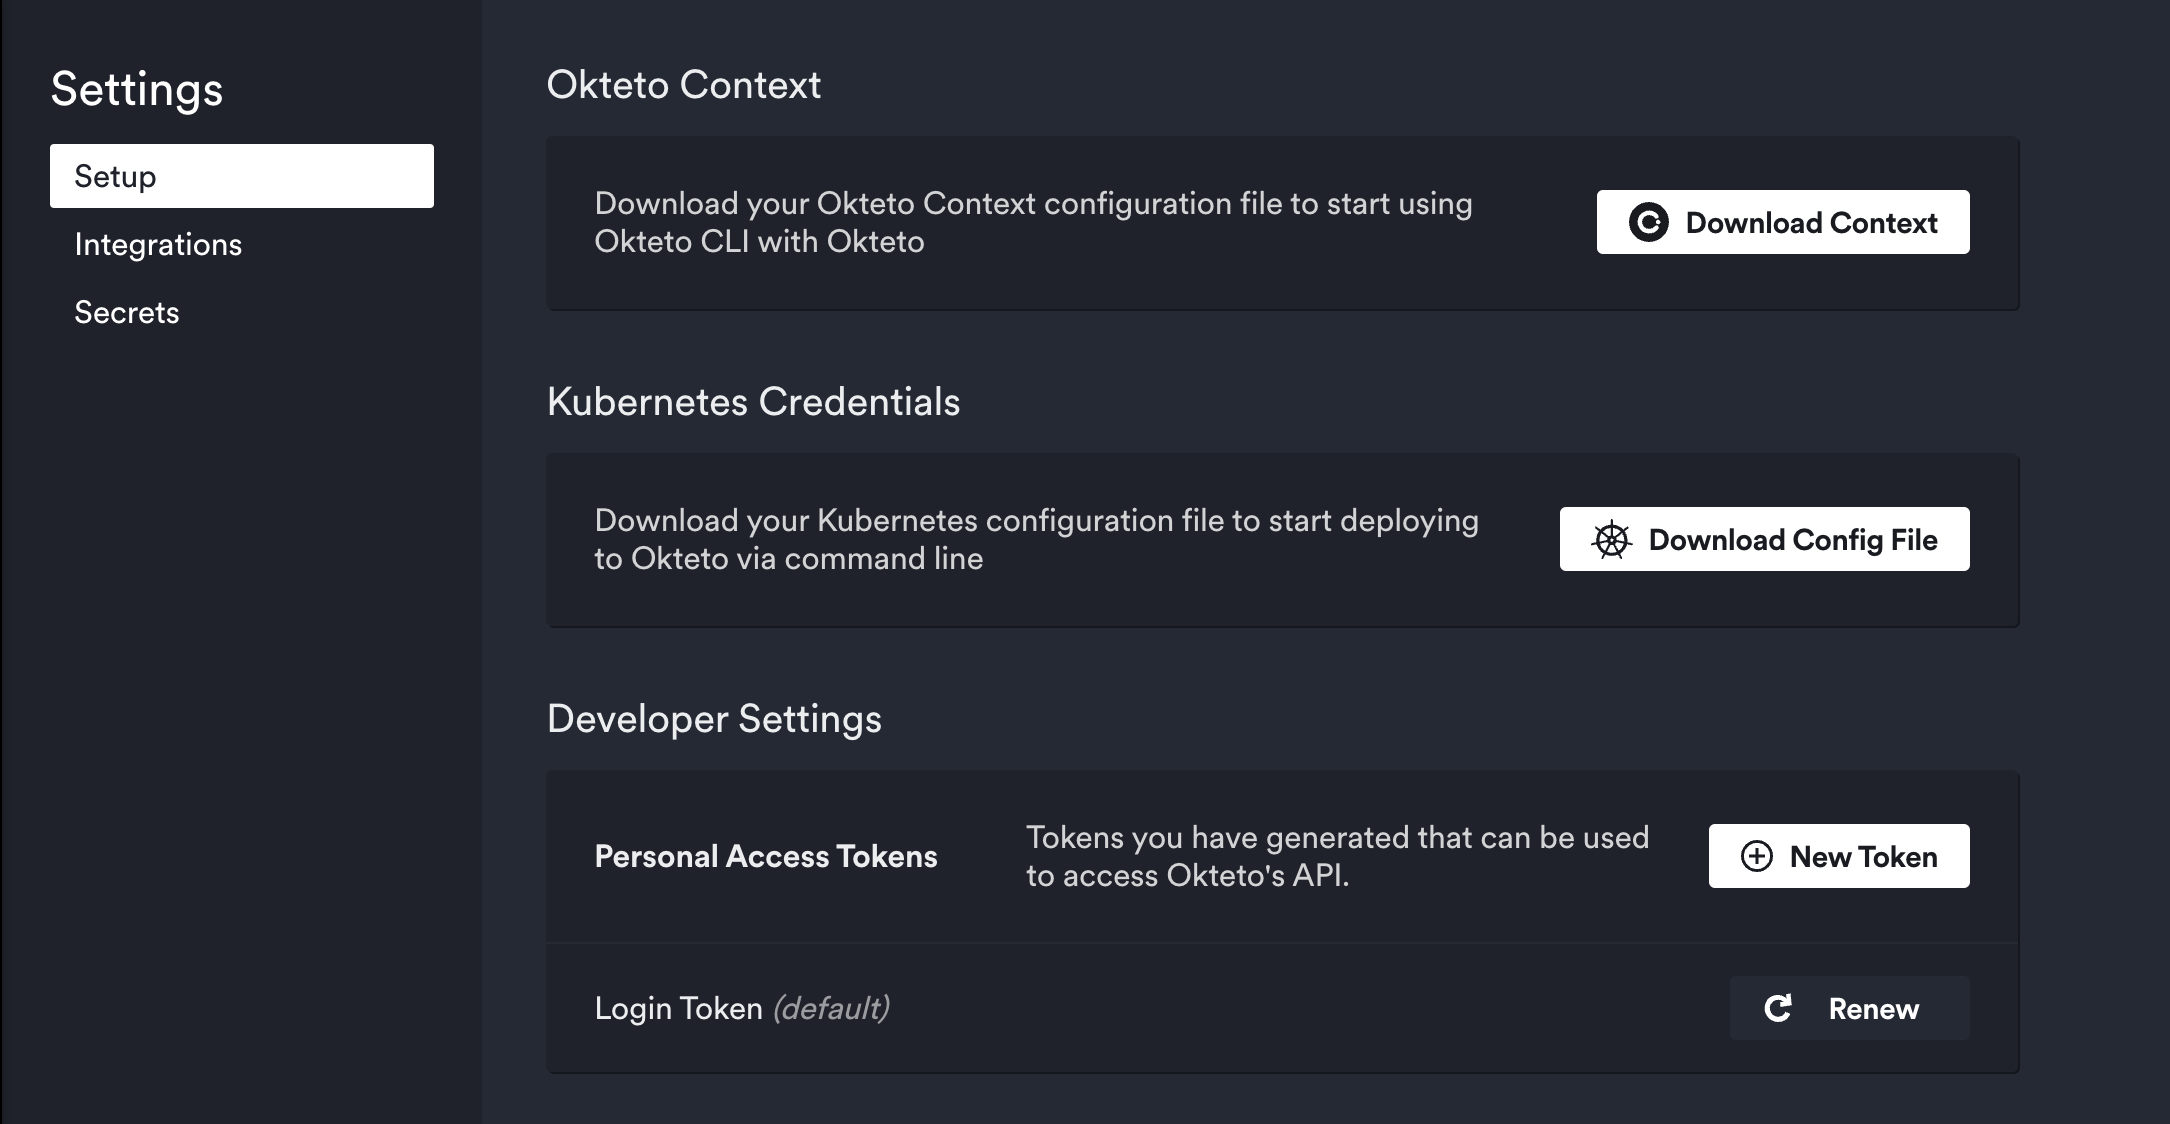
Task: Click the circular refresh arrow icon
Action: tap(1777, 1008)
